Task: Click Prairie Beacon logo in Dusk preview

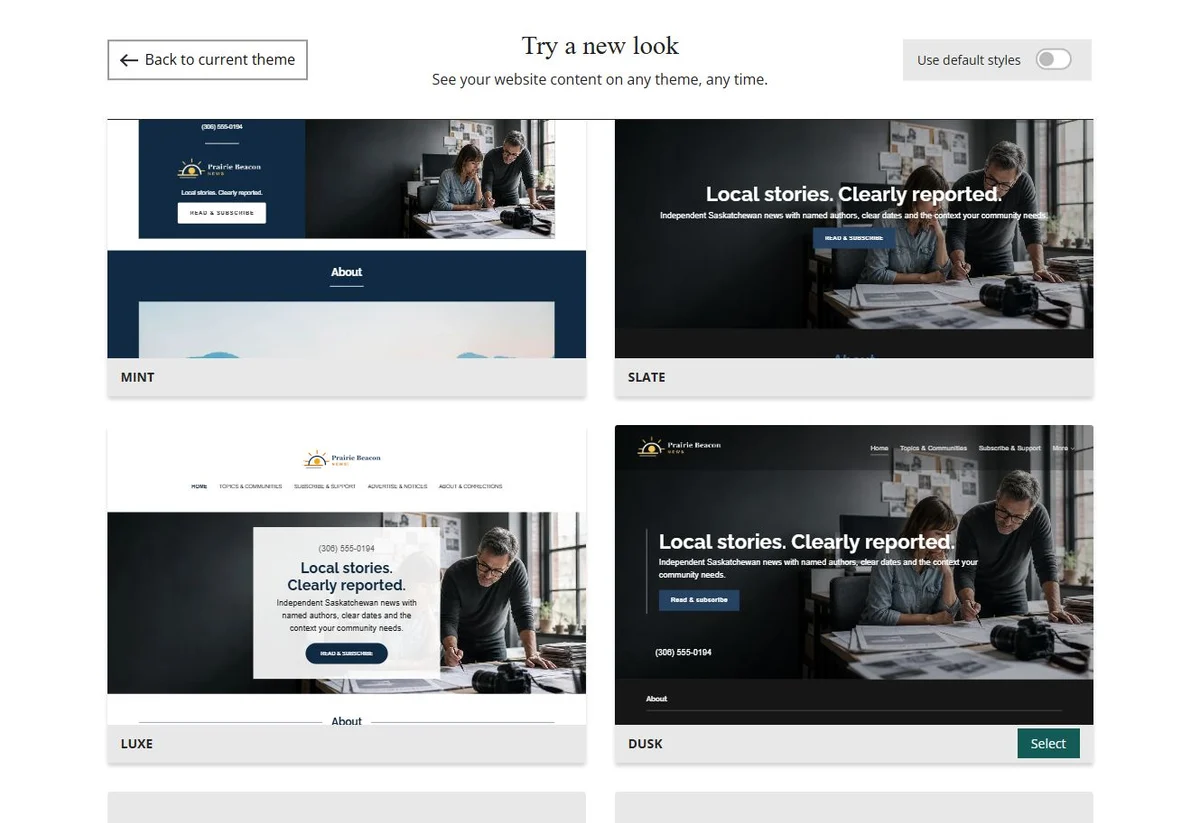Action: click(x=679, y=447)
